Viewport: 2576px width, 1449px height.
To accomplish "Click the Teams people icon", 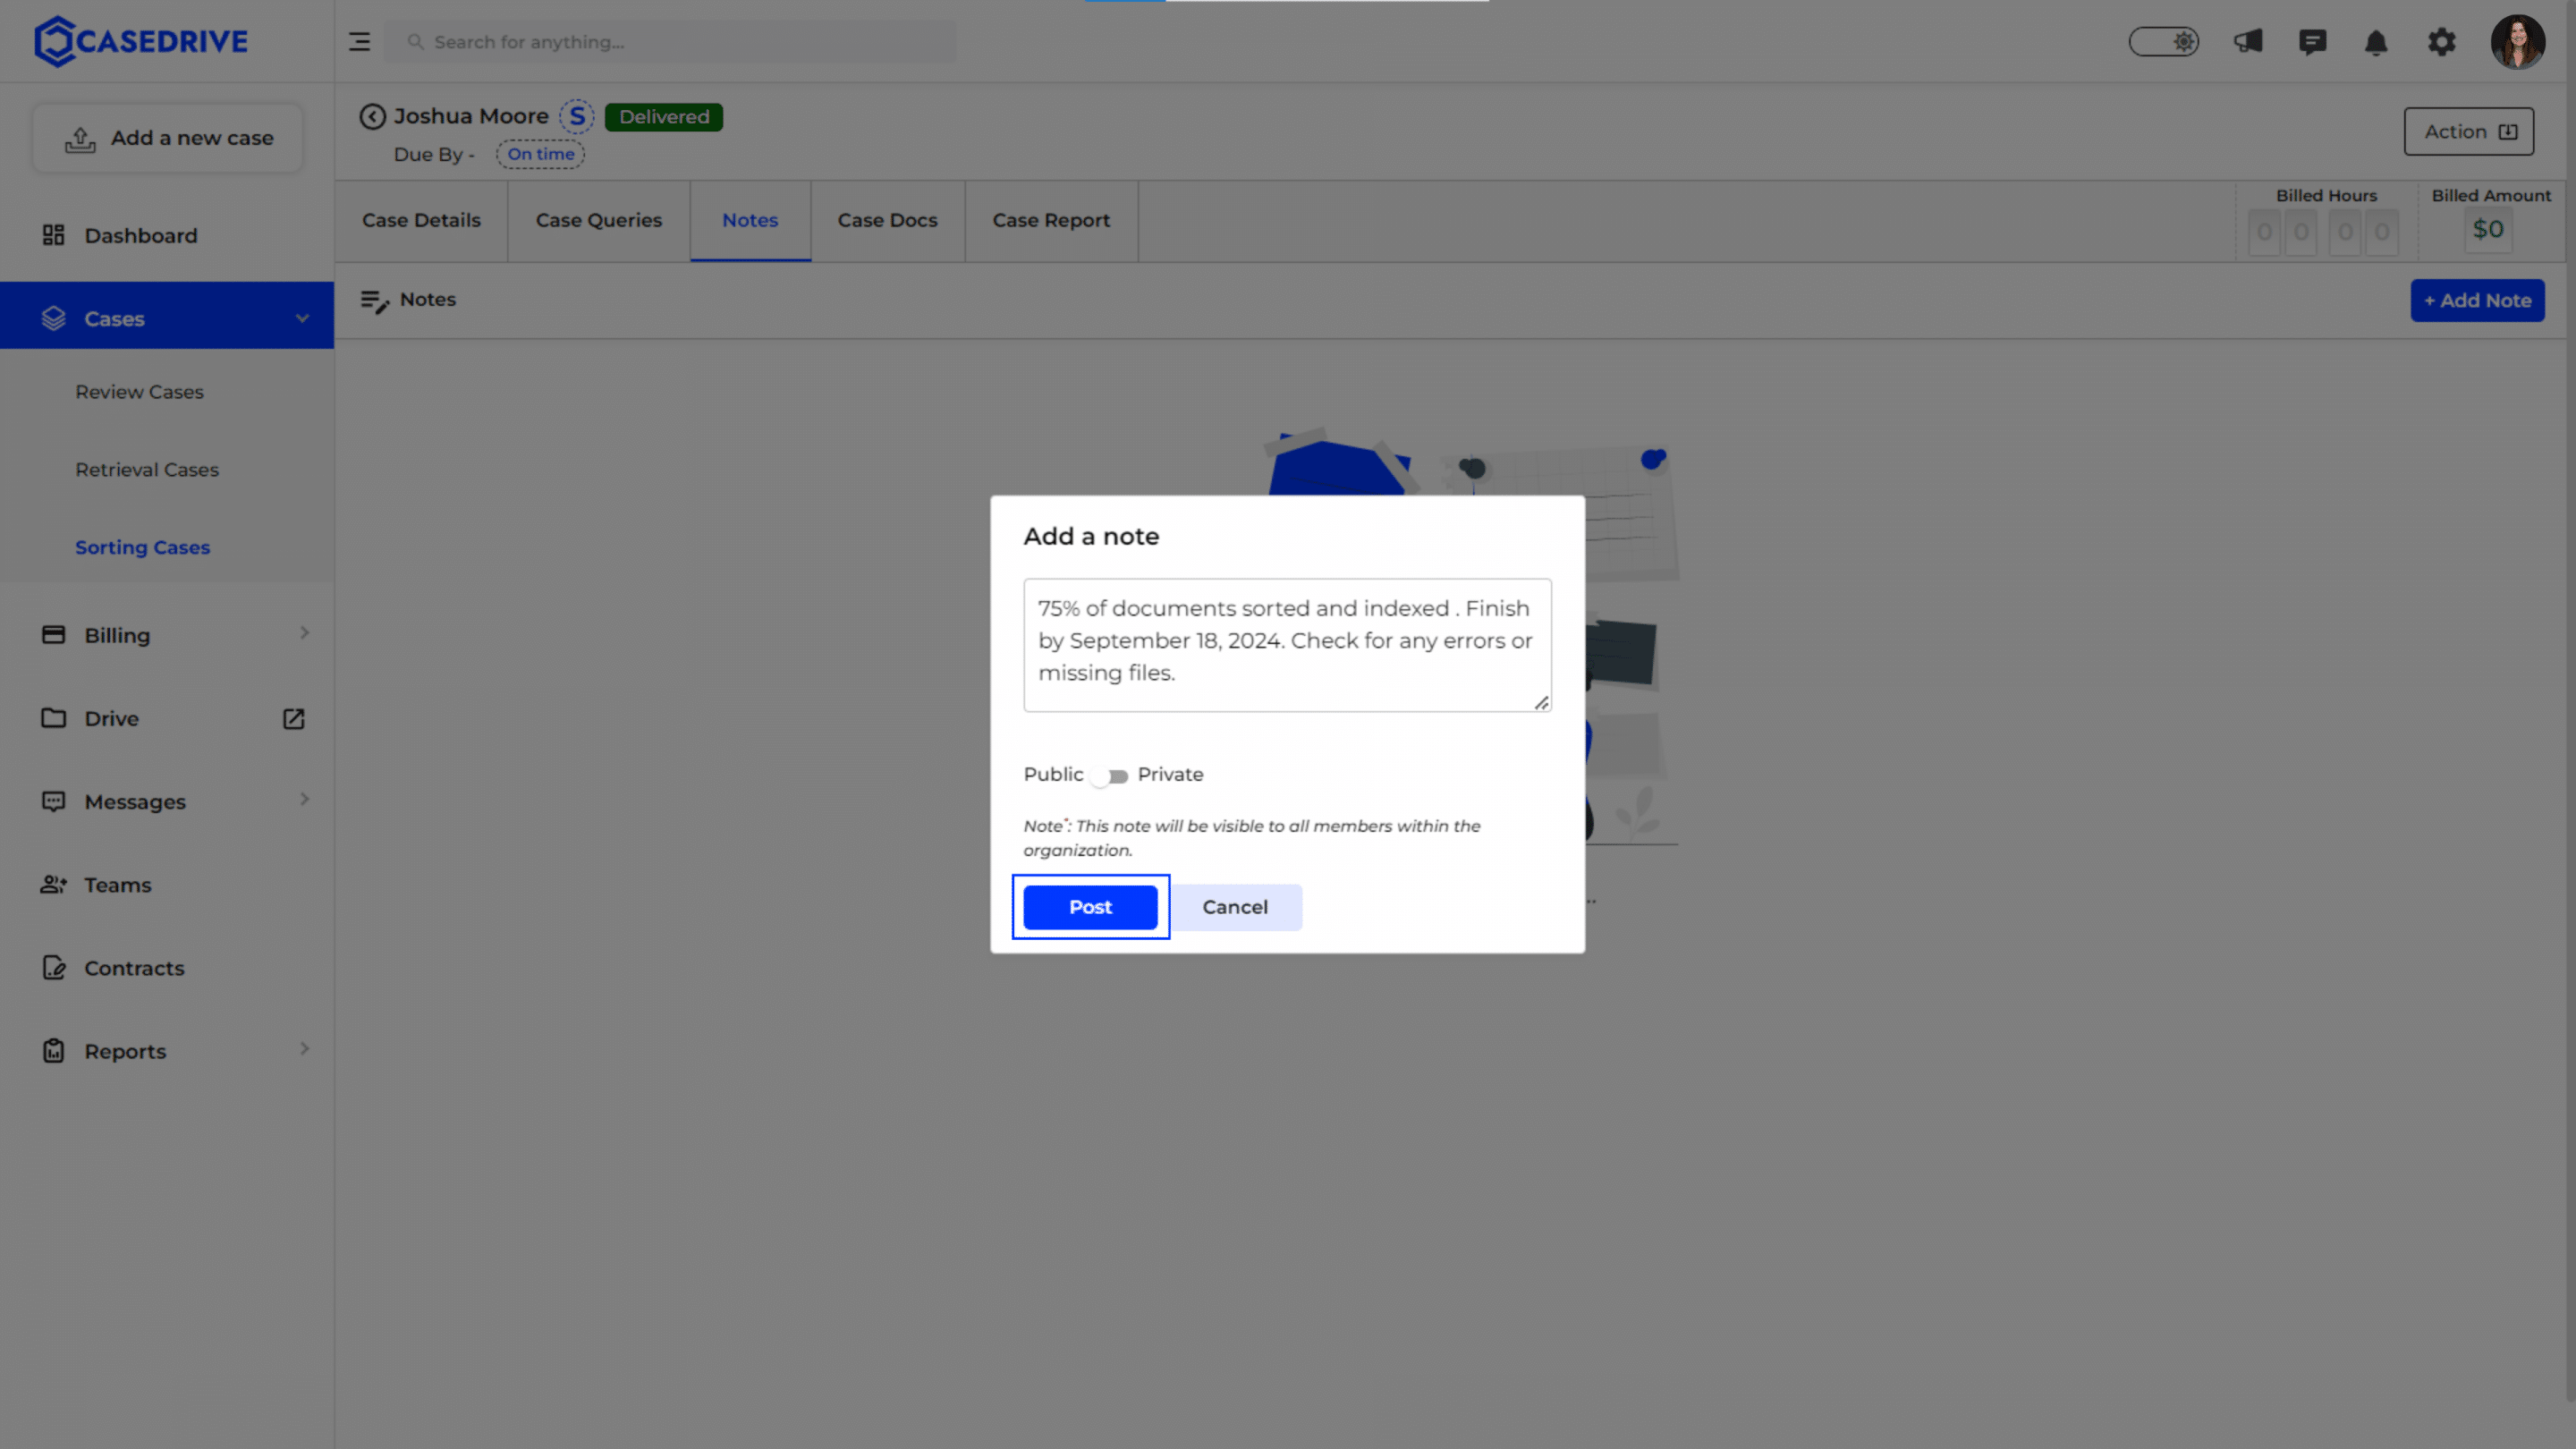I will (53, 884).
